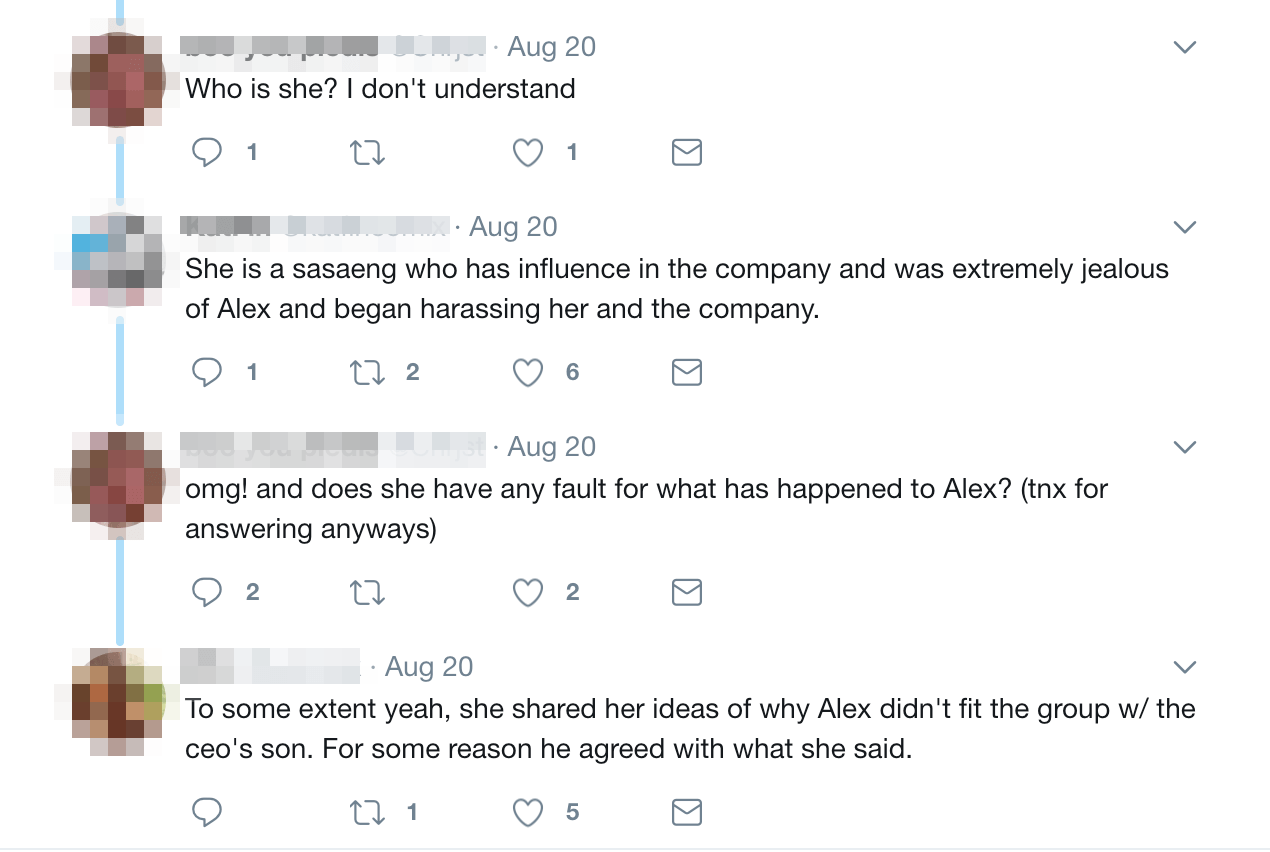Reply to the 'omg! and does she' tweet
This screenshot has height=852, width=1270.
207,593
